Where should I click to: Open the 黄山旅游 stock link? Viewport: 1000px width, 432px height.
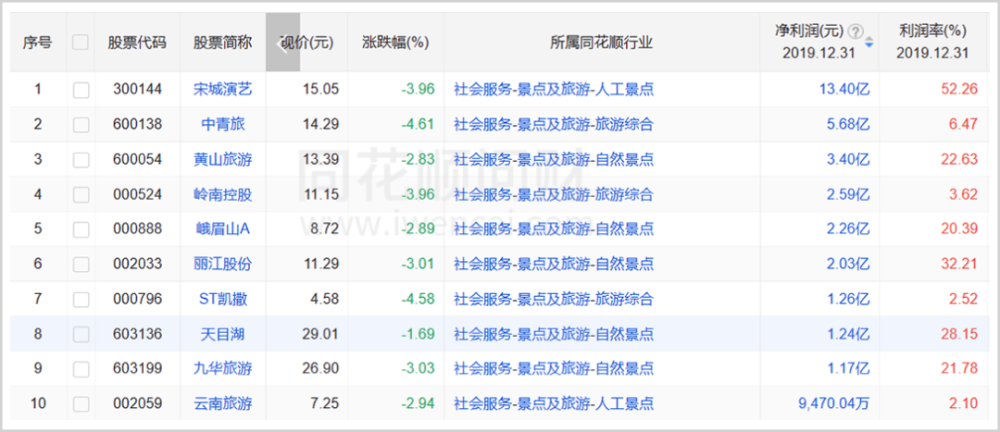223,159
